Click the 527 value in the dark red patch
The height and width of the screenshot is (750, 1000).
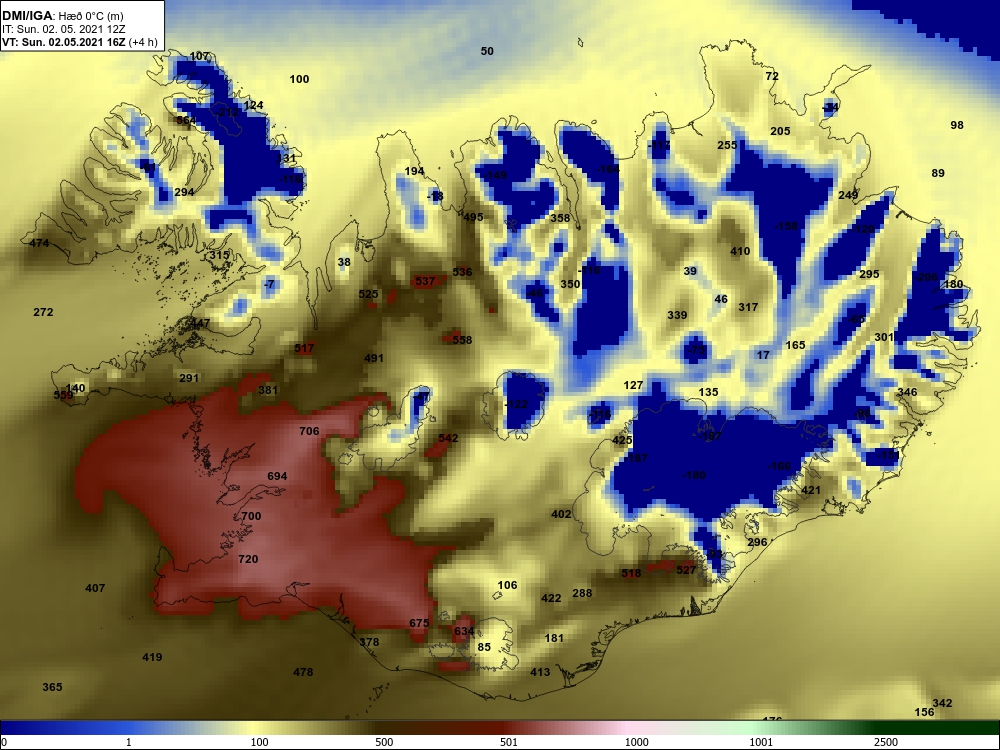point(686,570)
